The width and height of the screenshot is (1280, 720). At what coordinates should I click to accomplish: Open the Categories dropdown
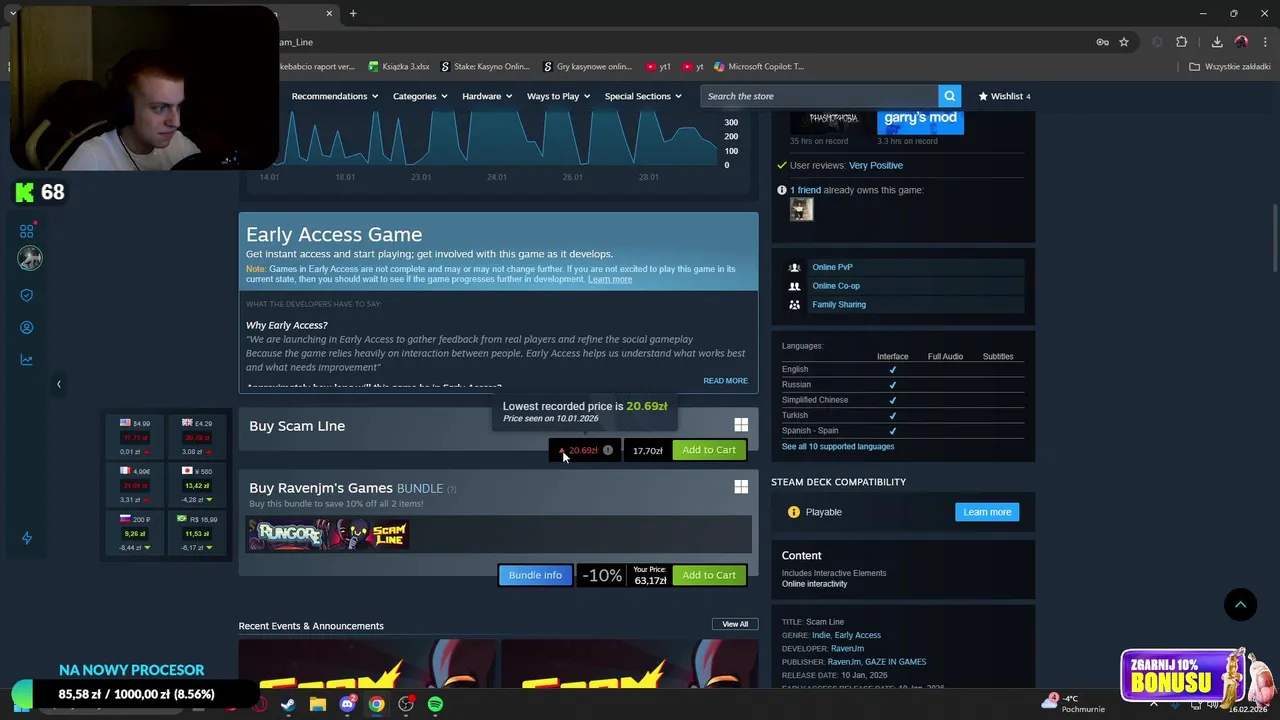click(420, 96)
